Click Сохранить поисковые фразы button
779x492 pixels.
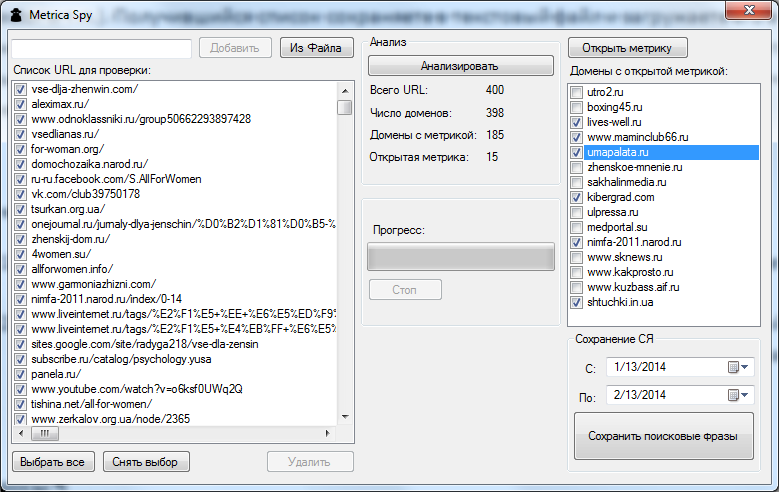tap(663, 437)
